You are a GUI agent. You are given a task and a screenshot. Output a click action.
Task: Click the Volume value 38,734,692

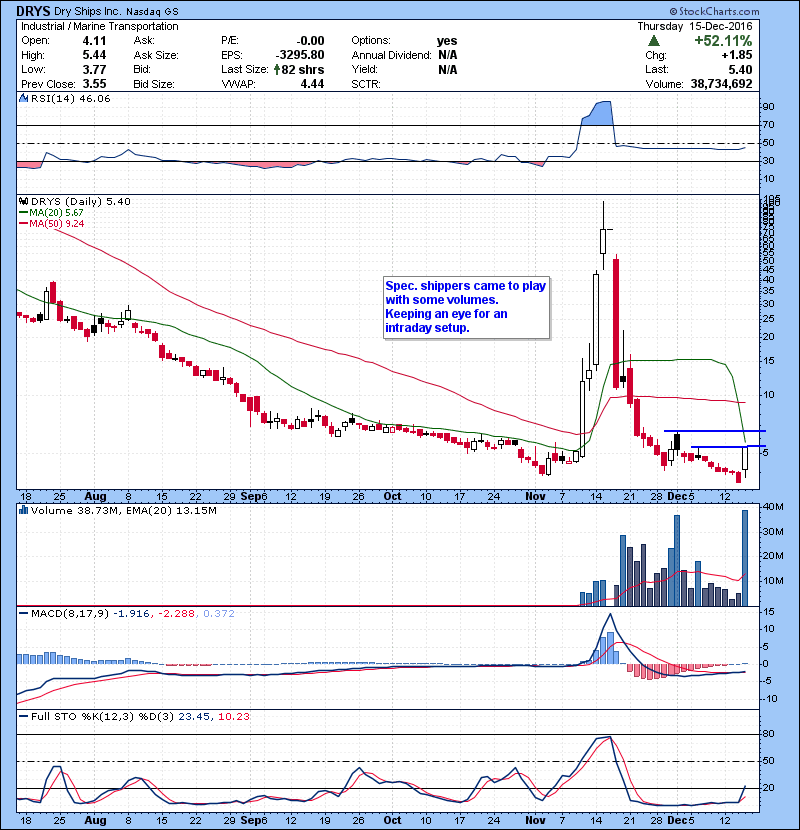(x=721, y=84)
